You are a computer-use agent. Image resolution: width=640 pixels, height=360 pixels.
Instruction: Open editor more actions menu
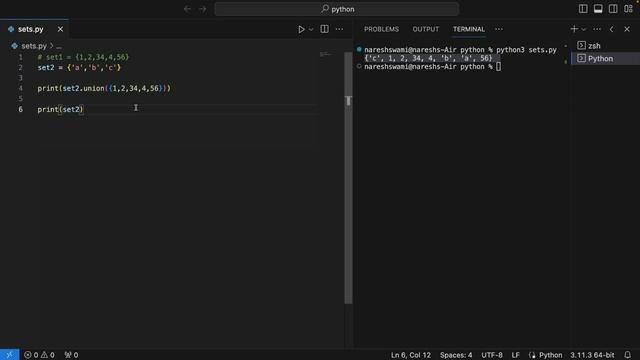click(x=340, y=29)
